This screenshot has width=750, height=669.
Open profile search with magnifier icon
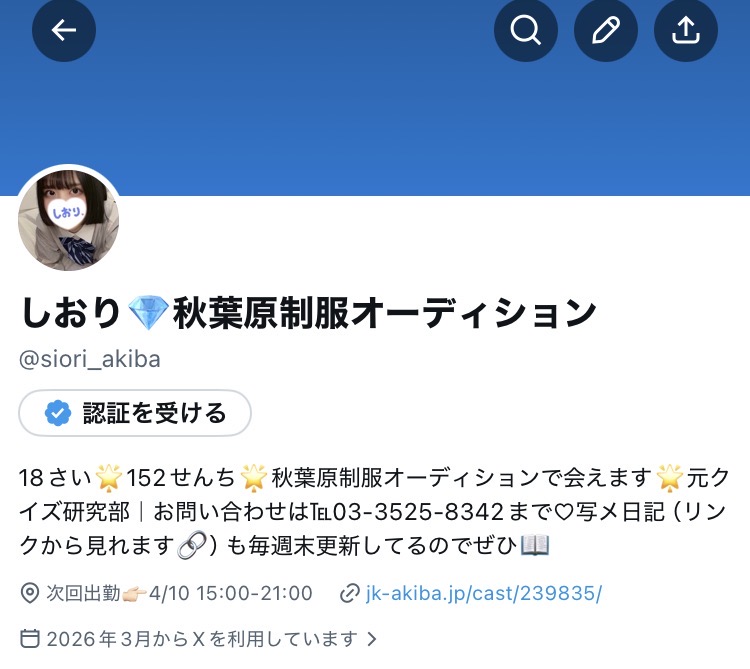pyautogui.click(x=526, y=30)
